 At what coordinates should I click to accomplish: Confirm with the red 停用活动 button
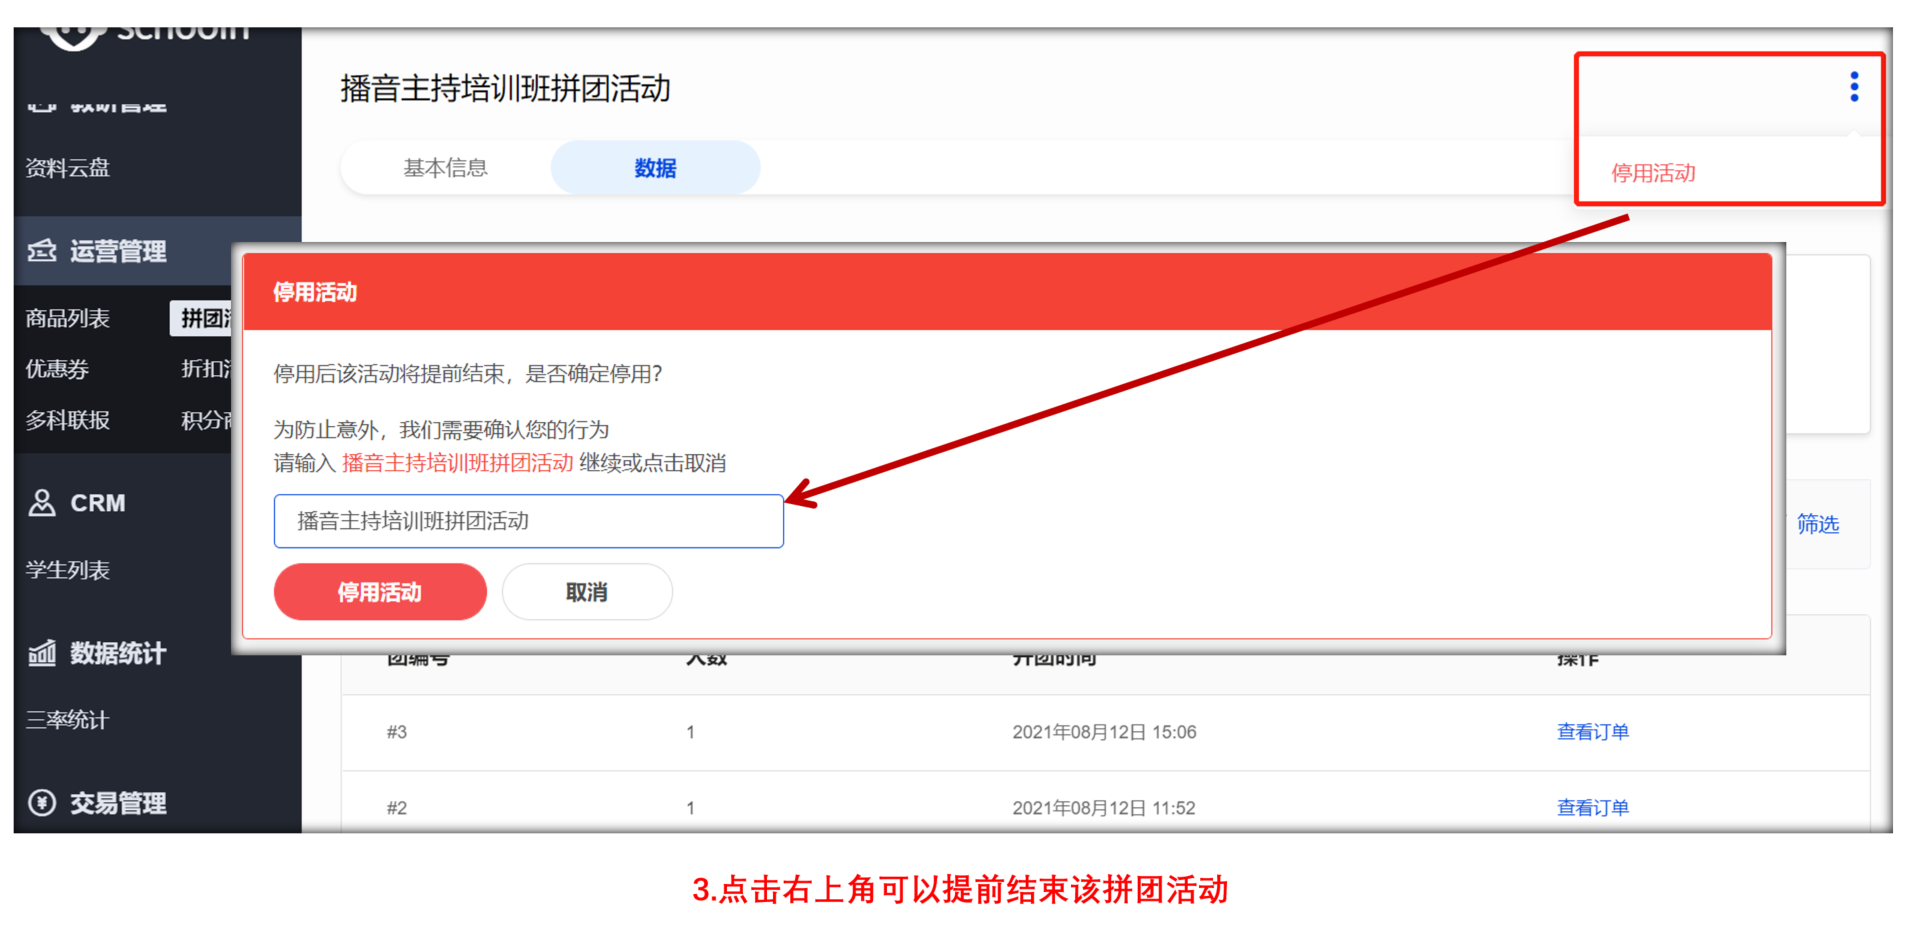pyautogui.click(x=380, y=592)
